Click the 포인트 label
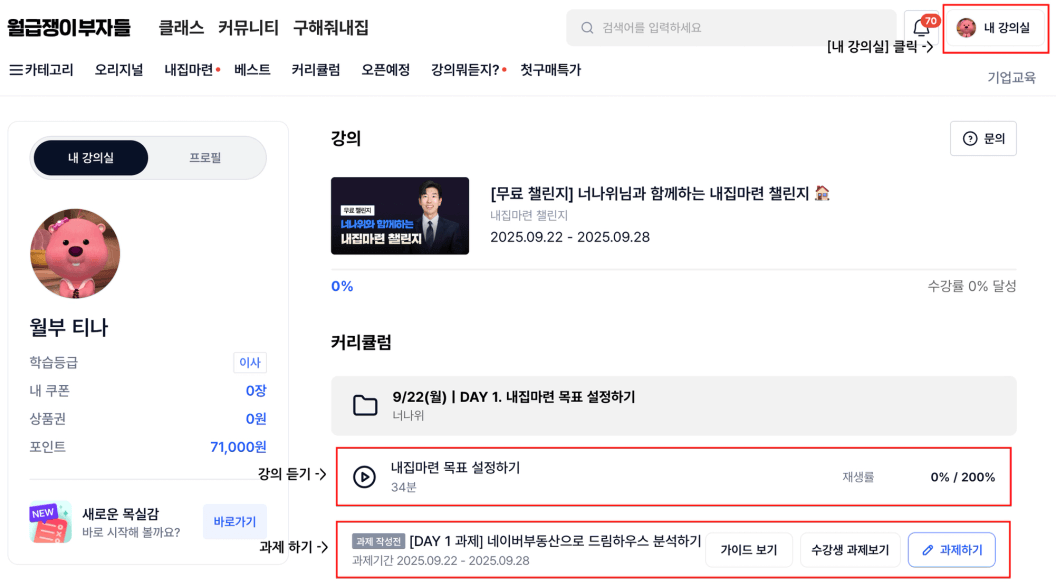This screenshot has height=587, width=1056. (x=47, y=447)
